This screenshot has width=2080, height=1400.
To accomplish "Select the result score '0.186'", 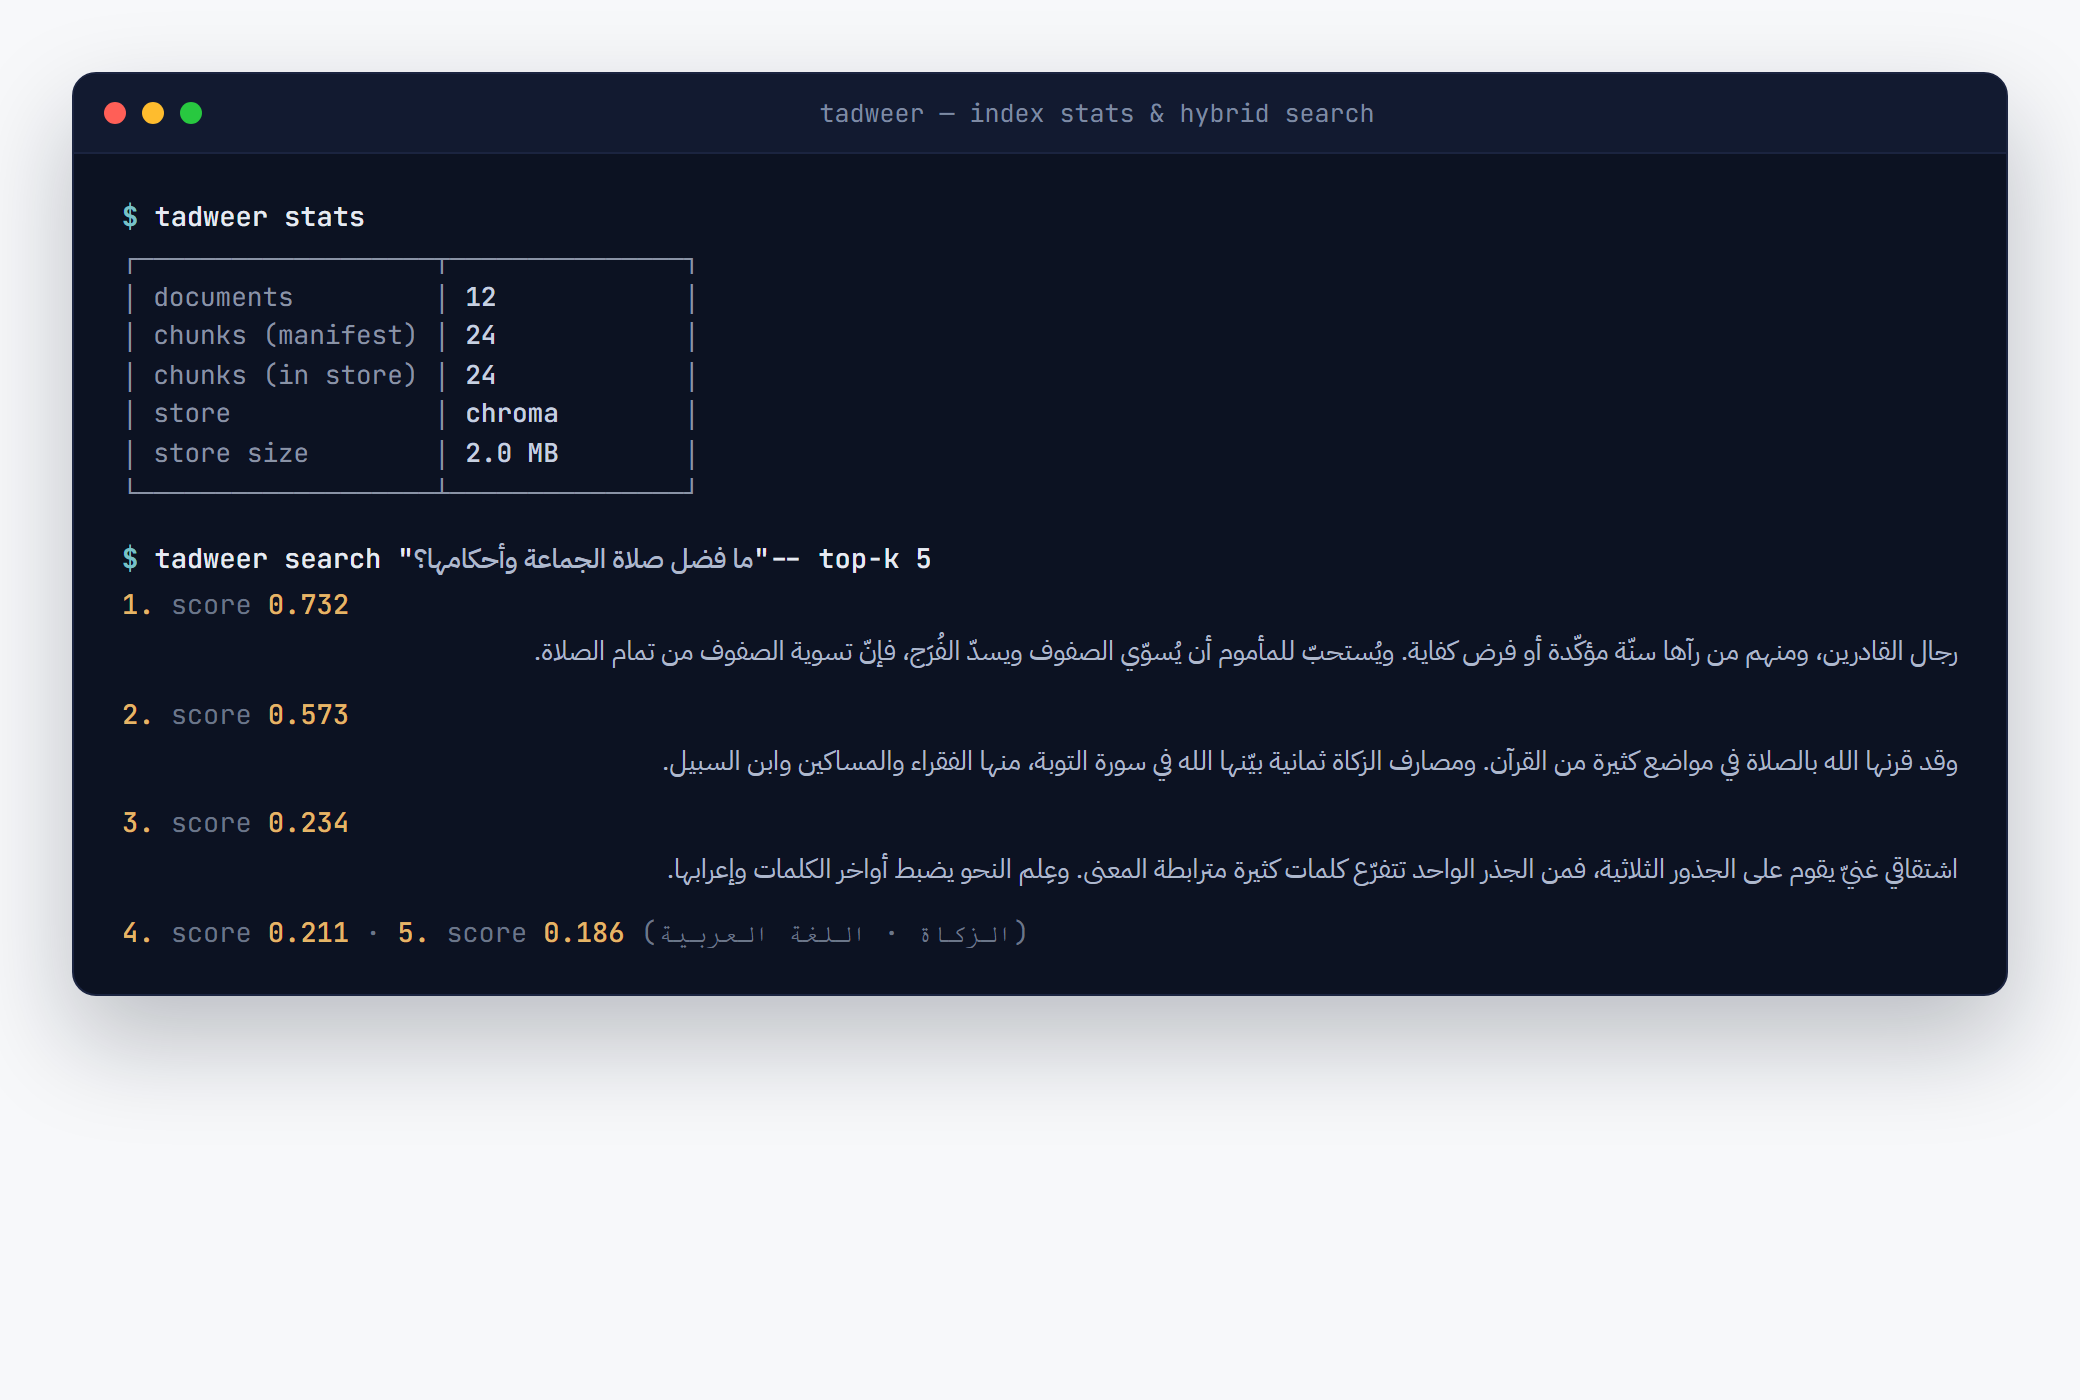I will pyautogui.click(x=584, y=933).
